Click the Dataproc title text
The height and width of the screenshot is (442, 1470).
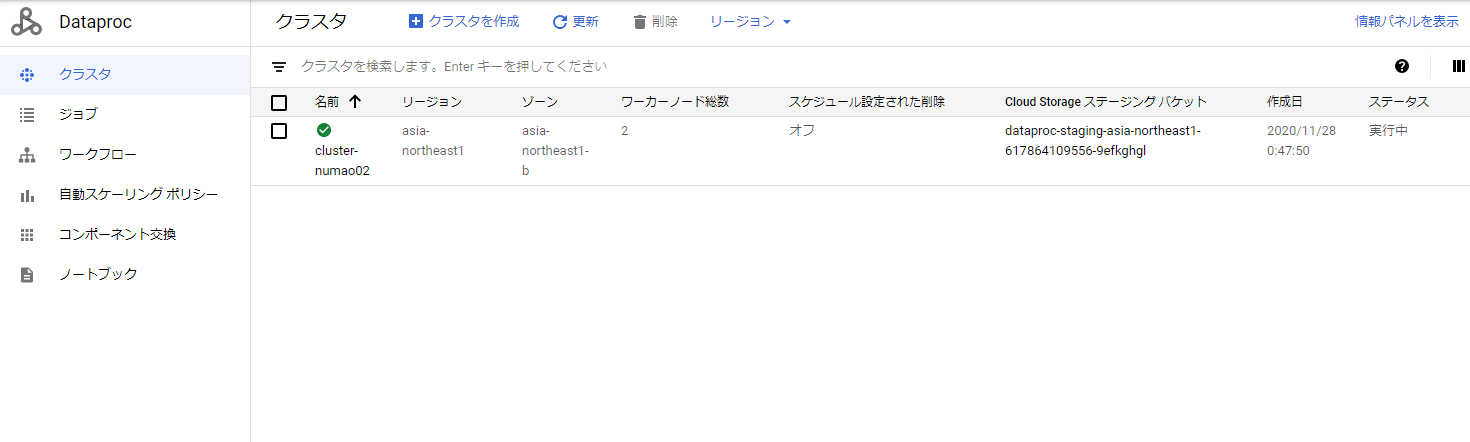pos(95,22)
